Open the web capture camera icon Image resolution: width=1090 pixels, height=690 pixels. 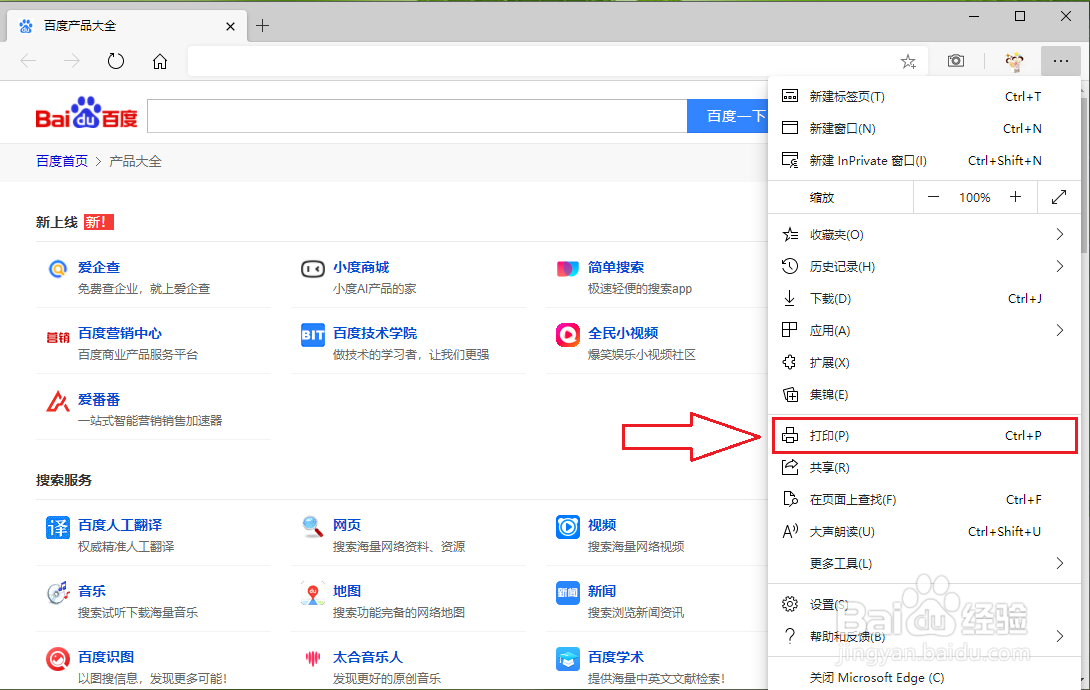pyautogui.click(x=956, y=60)
